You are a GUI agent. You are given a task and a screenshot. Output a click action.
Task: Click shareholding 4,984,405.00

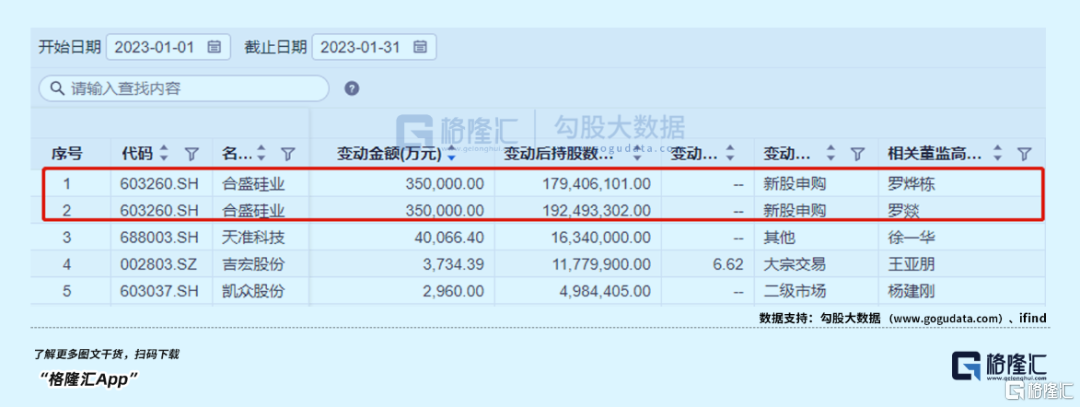click(x=603, y=291)
